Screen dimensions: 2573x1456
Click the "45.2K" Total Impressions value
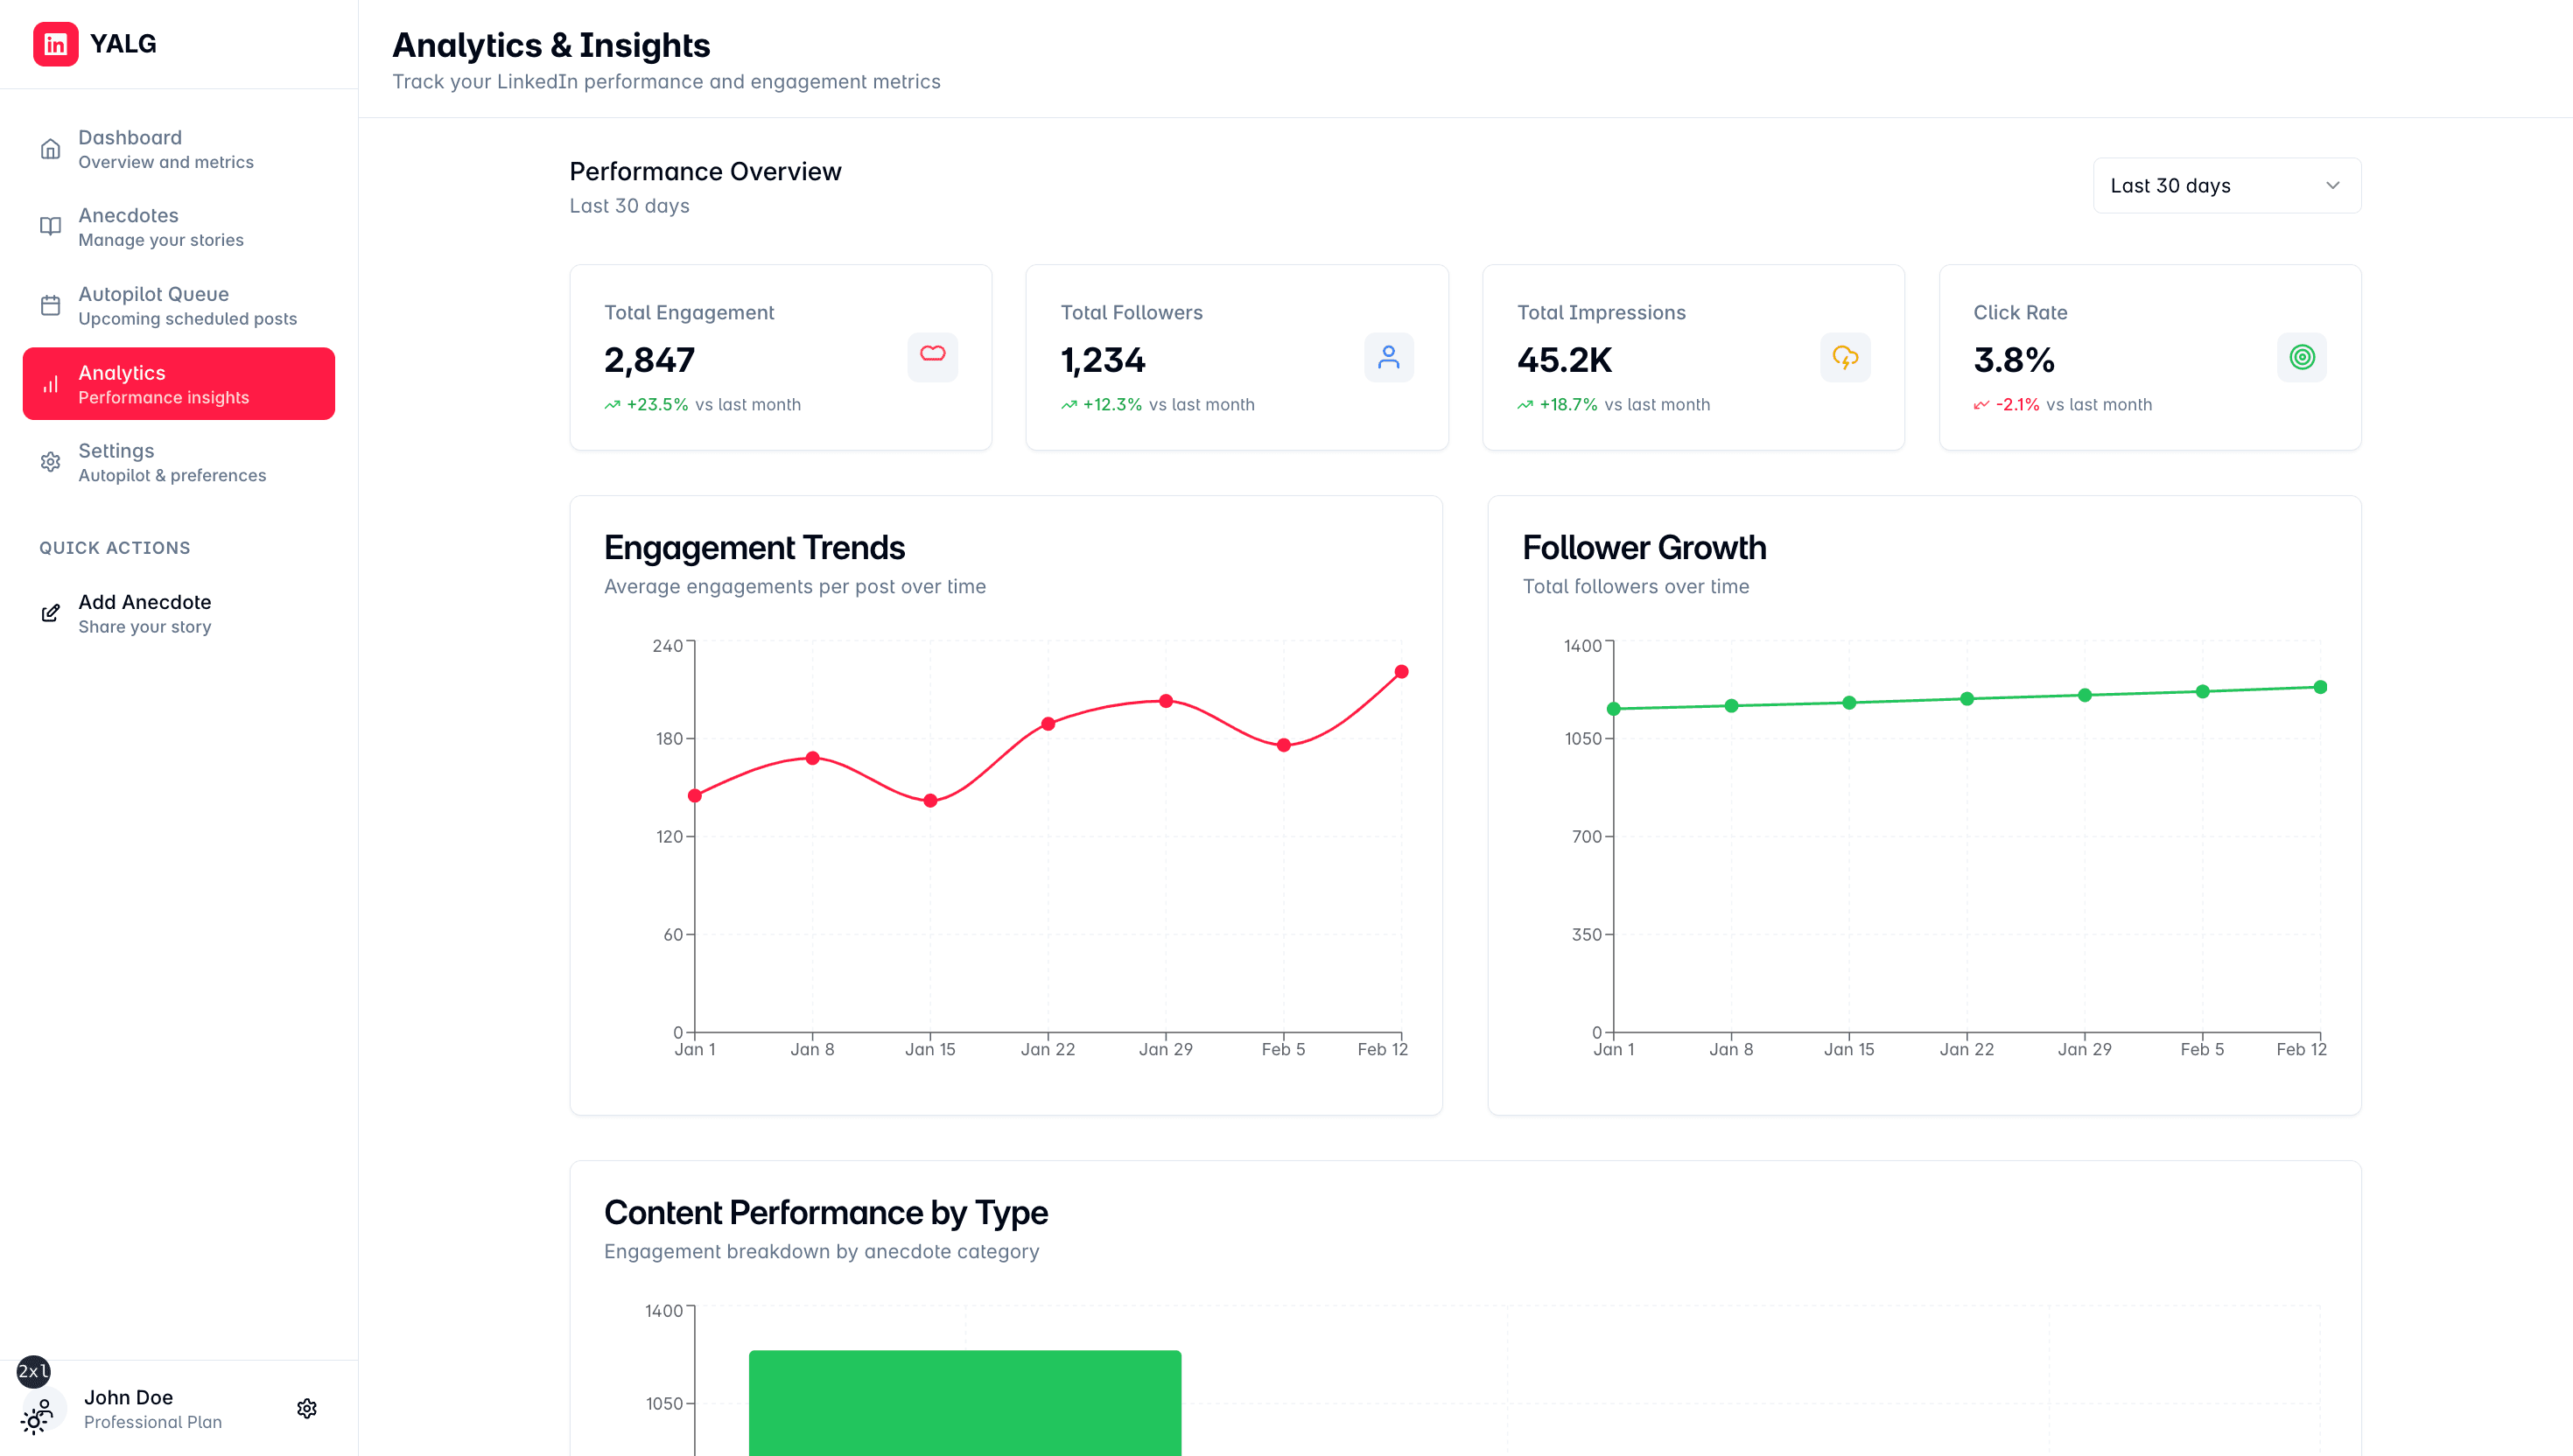(1565, 360)
